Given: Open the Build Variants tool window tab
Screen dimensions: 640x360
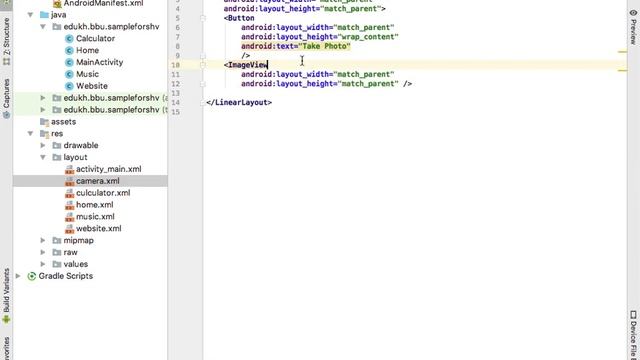Looking at the screenshot, I should click(x=6, y=296).
